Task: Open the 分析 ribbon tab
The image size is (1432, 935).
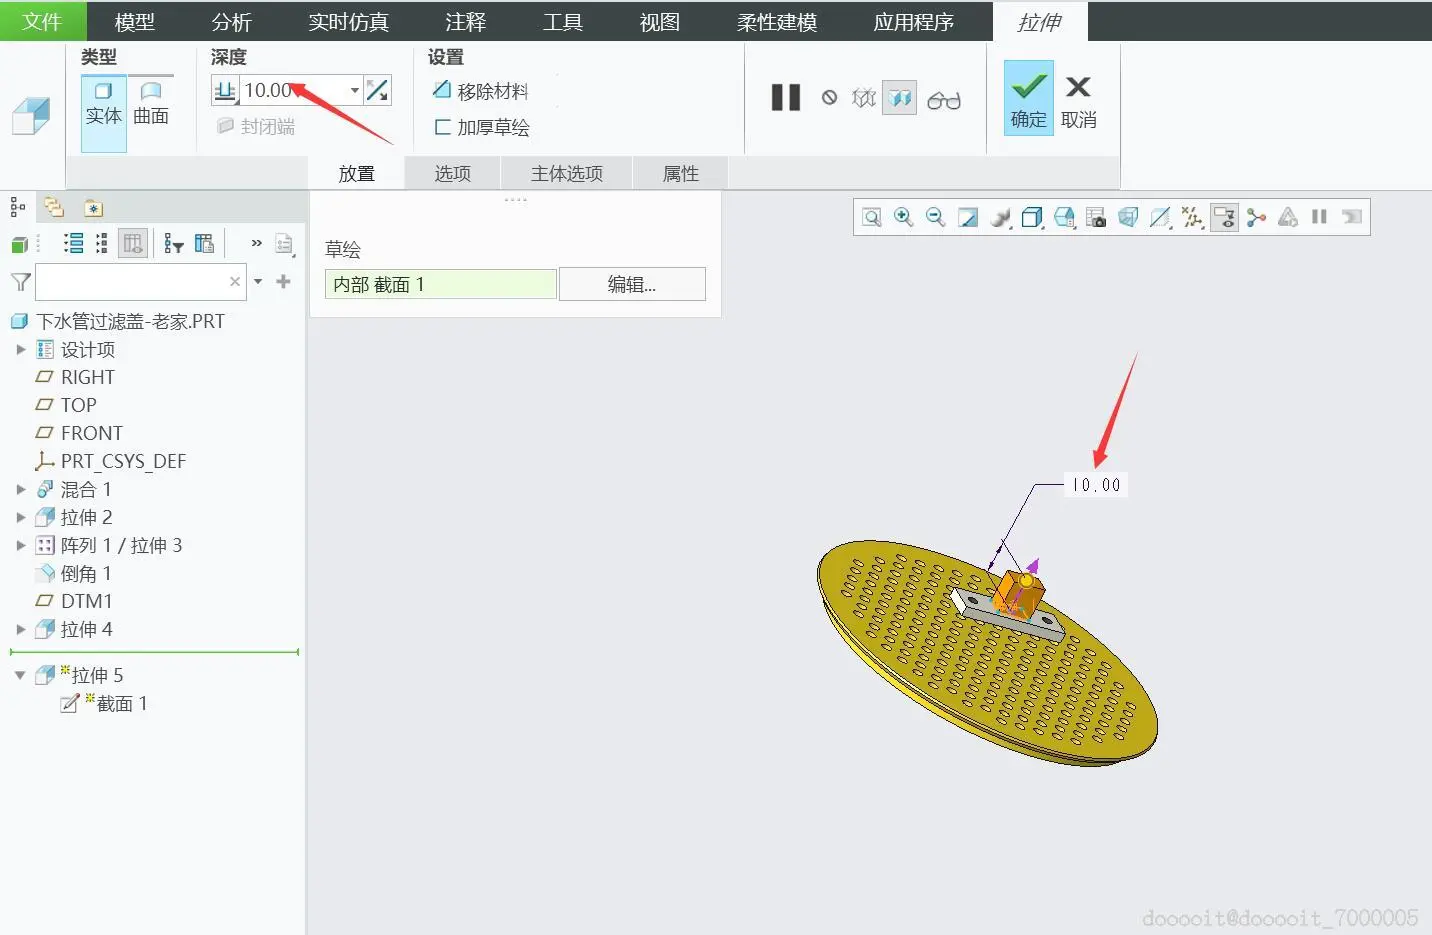Action: (232, 21)
